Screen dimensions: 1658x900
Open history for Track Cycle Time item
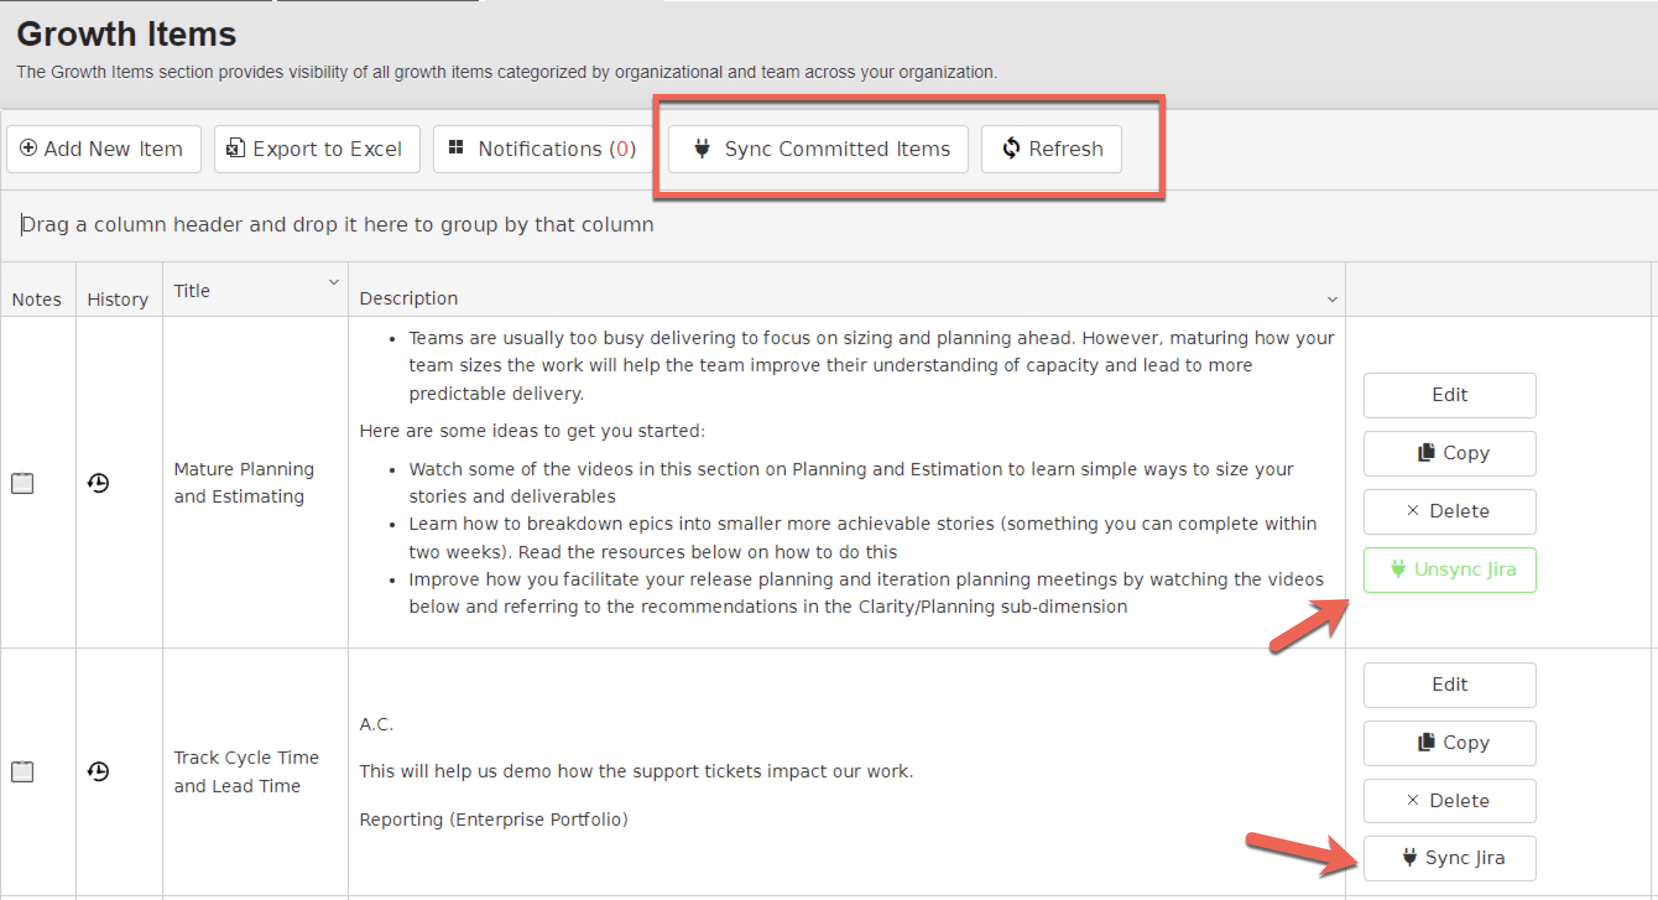pyautogui.click(x=98, y=771)
